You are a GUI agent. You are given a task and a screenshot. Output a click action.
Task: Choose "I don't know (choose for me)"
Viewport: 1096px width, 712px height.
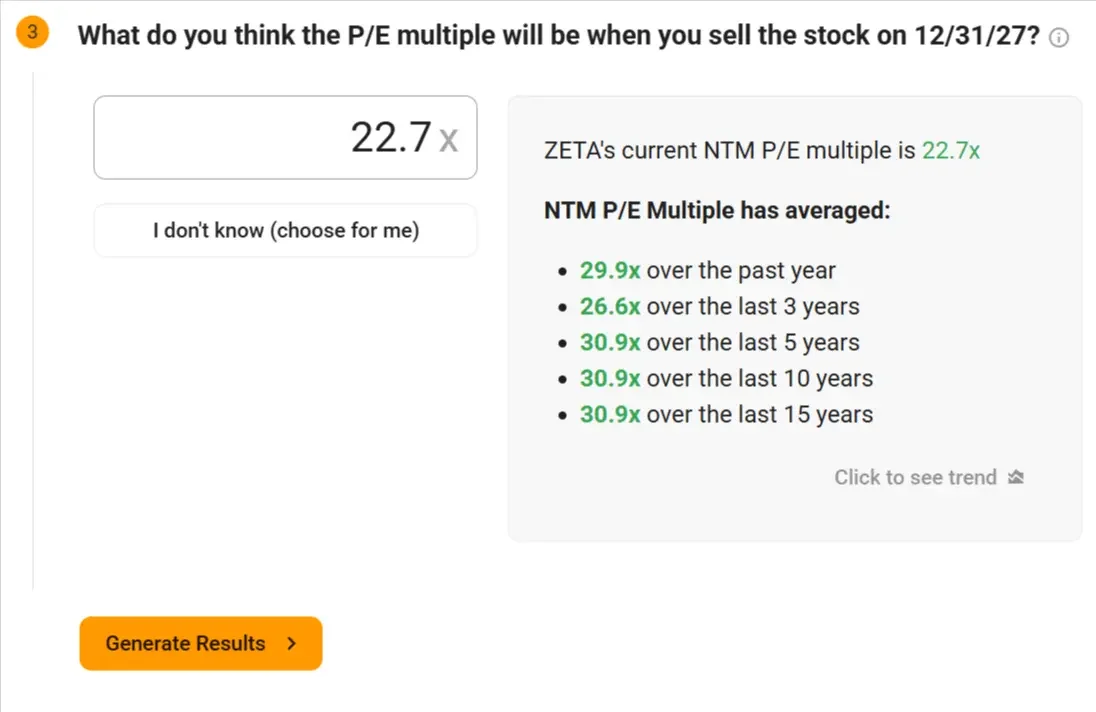pos(285,230)
